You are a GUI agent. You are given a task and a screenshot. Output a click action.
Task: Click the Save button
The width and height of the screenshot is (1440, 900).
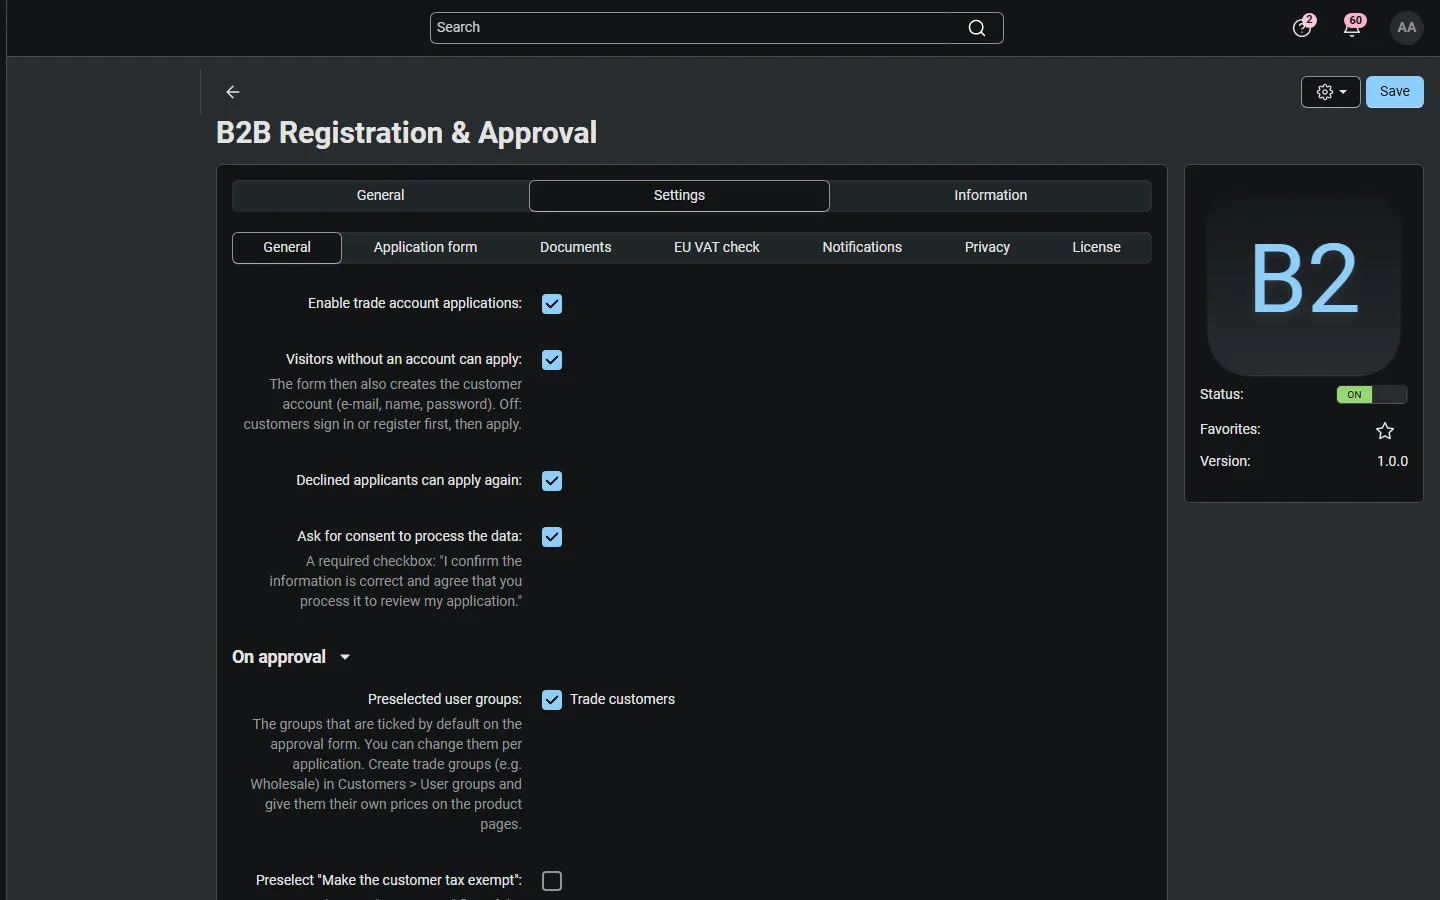(x=1394, y=92)
